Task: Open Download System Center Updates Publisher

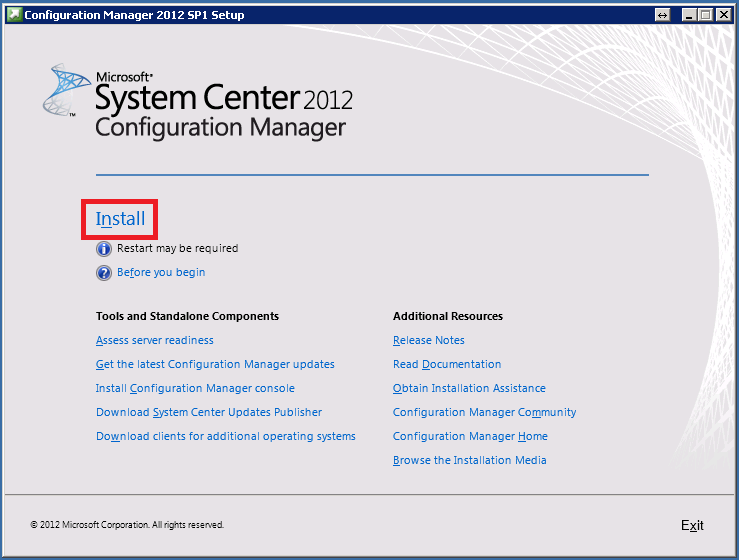Action: pyautogui.click(x=209, y=412)
